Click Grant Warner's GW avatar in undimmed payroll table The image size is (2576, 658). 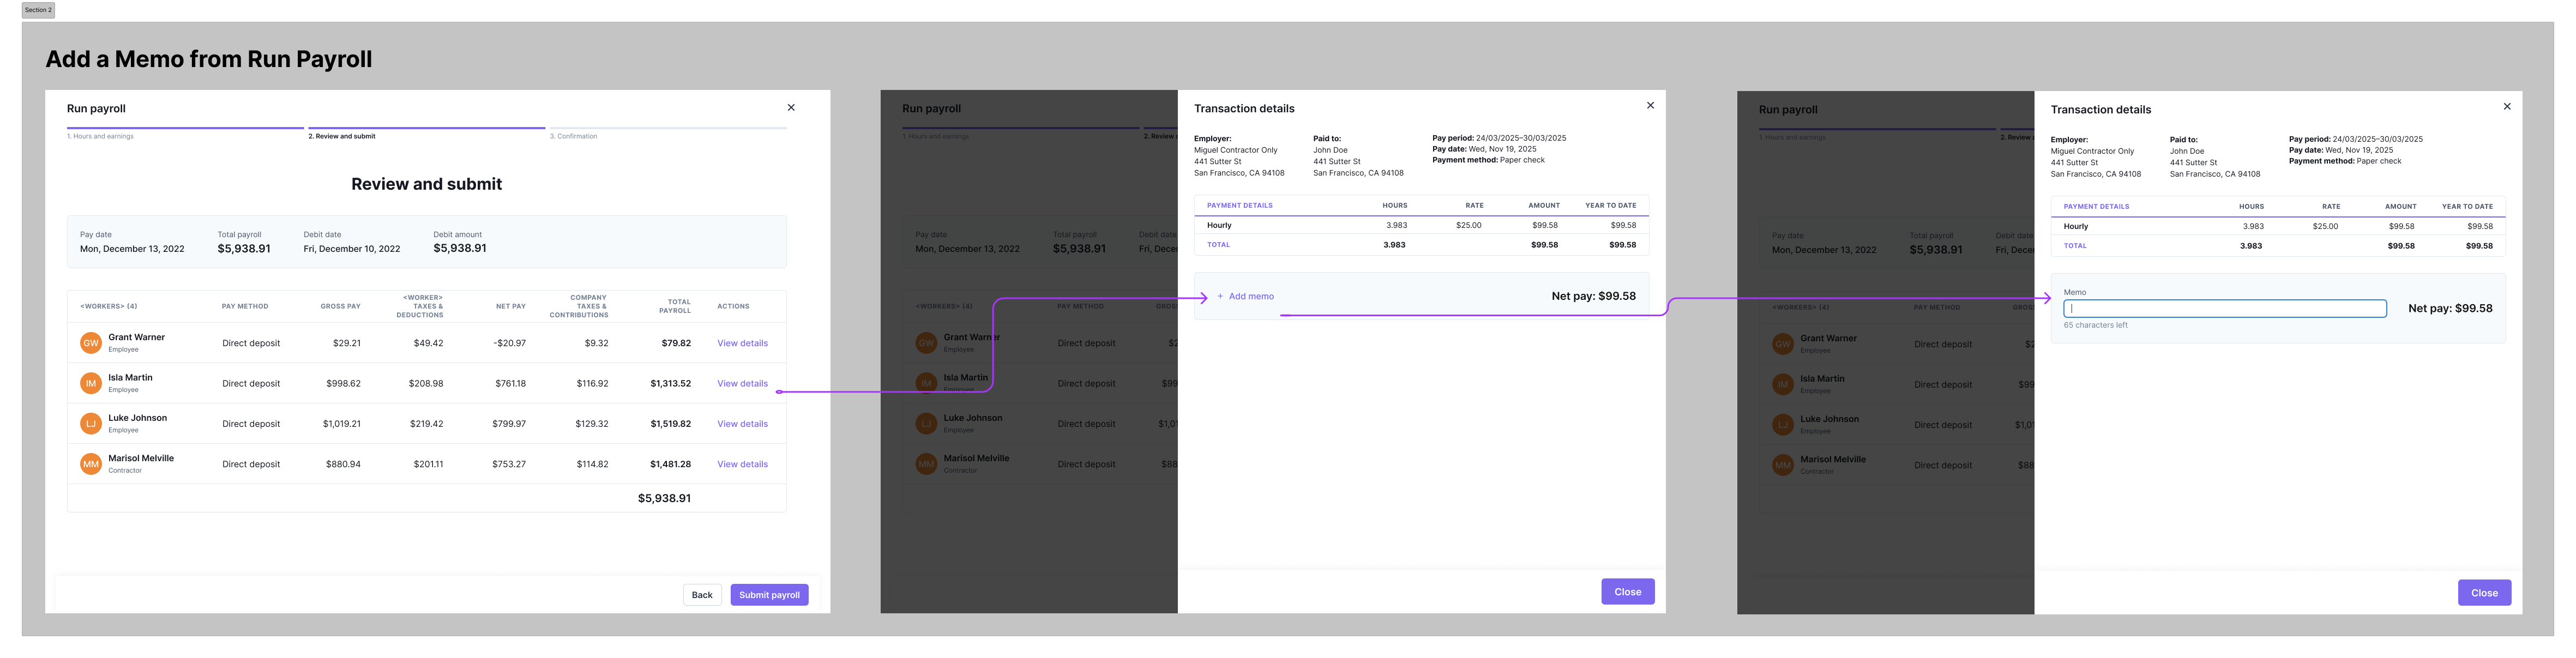pos(91,343)
